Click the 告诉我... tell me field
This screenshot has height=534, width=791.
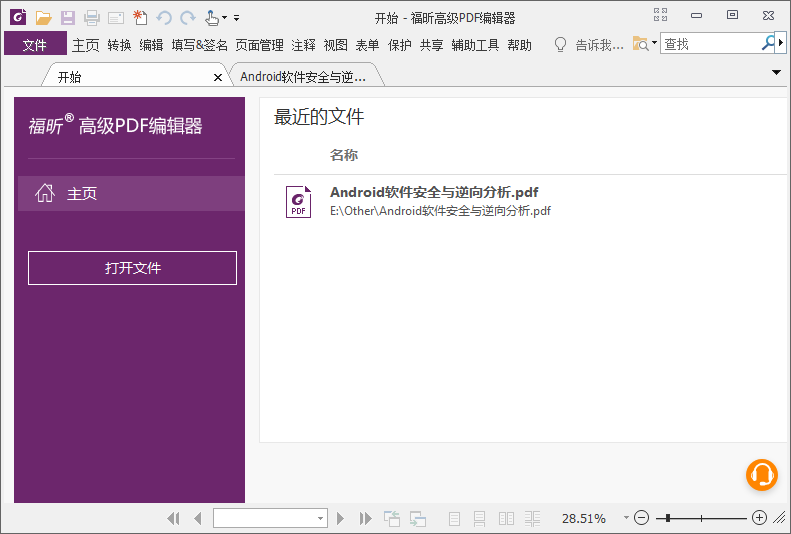coord(599,45)
